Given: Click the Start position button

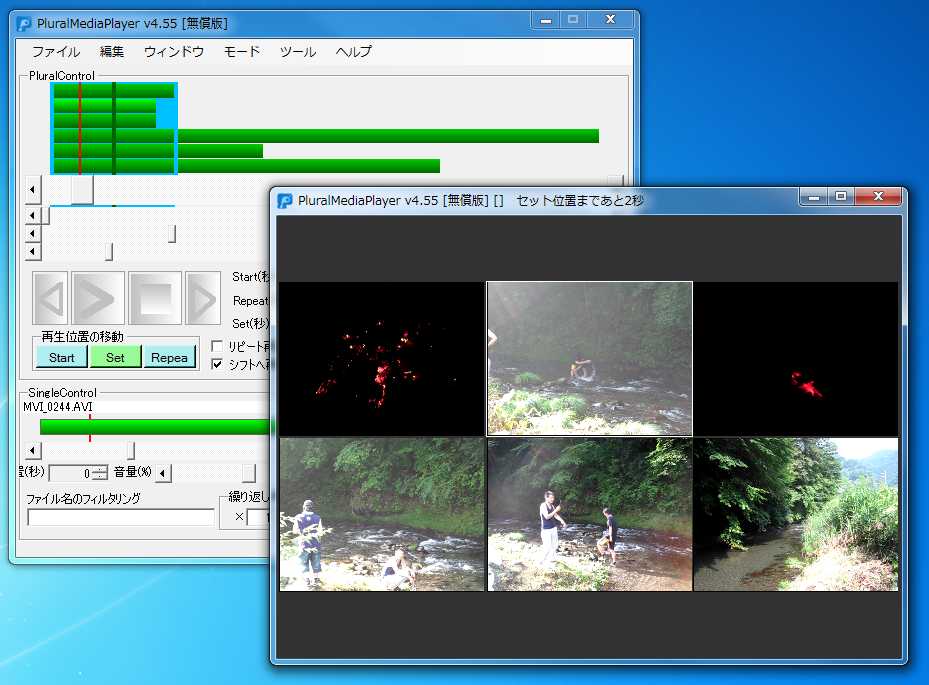Looking at the screenshot, I should pos(60,357).
